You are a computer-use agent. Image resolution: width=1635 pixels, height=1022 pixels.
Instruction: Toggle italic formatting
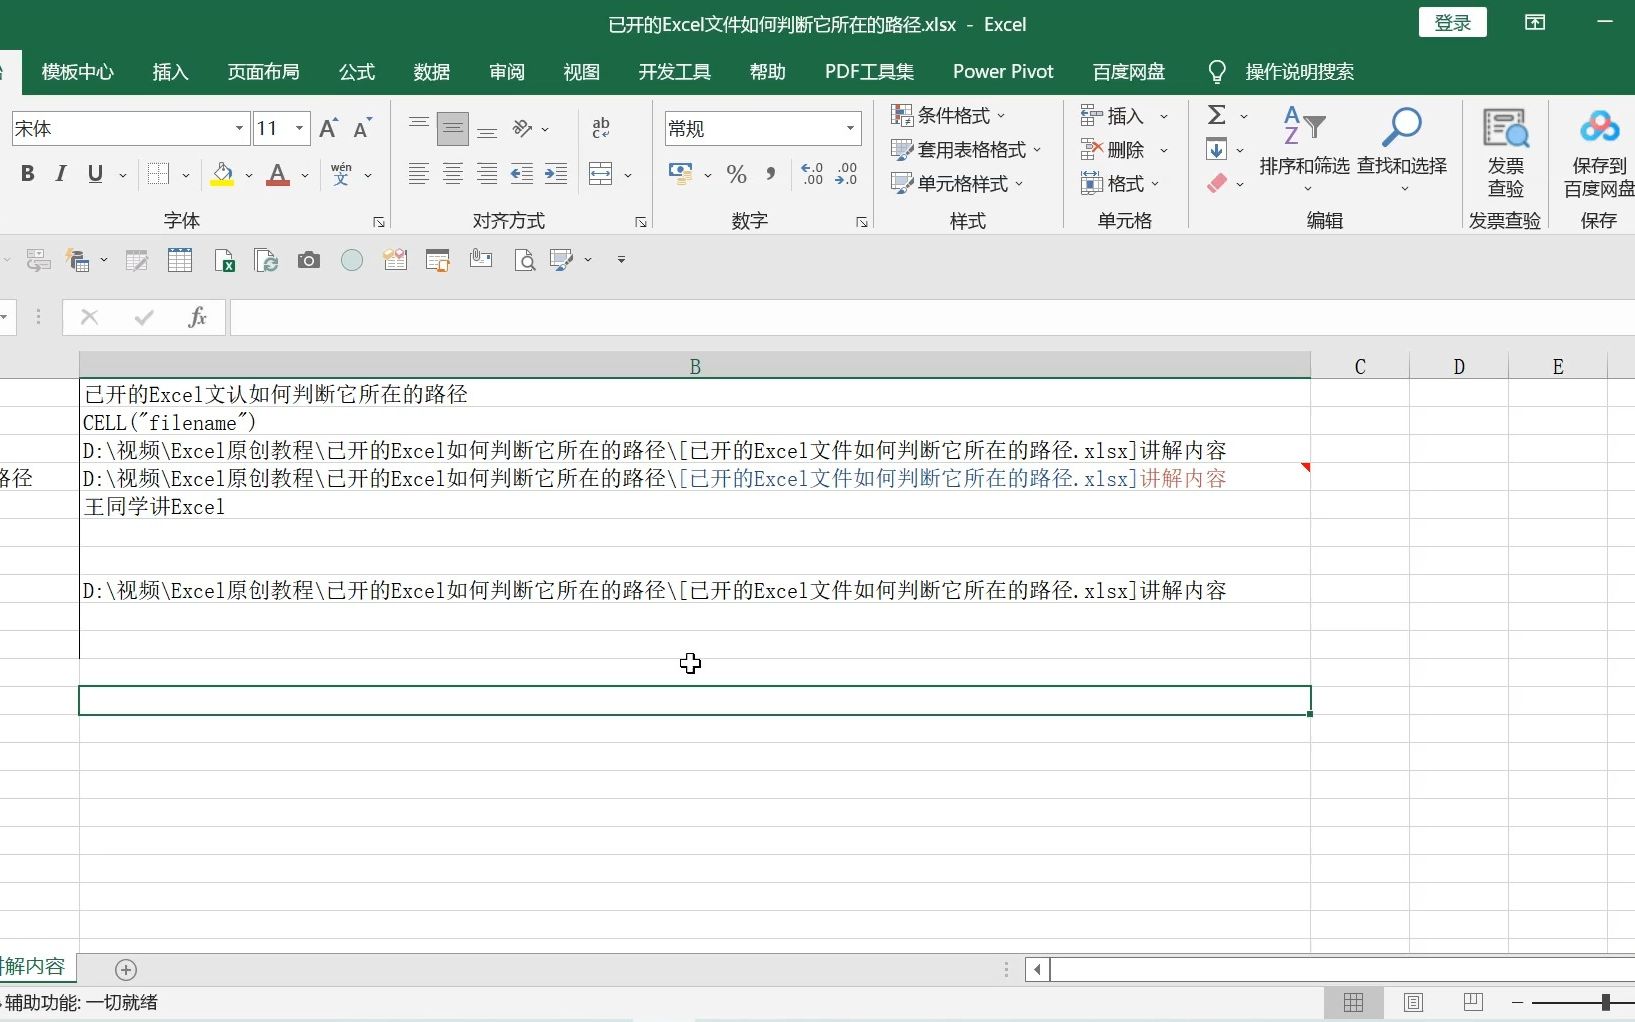click(x=59, y=173)
